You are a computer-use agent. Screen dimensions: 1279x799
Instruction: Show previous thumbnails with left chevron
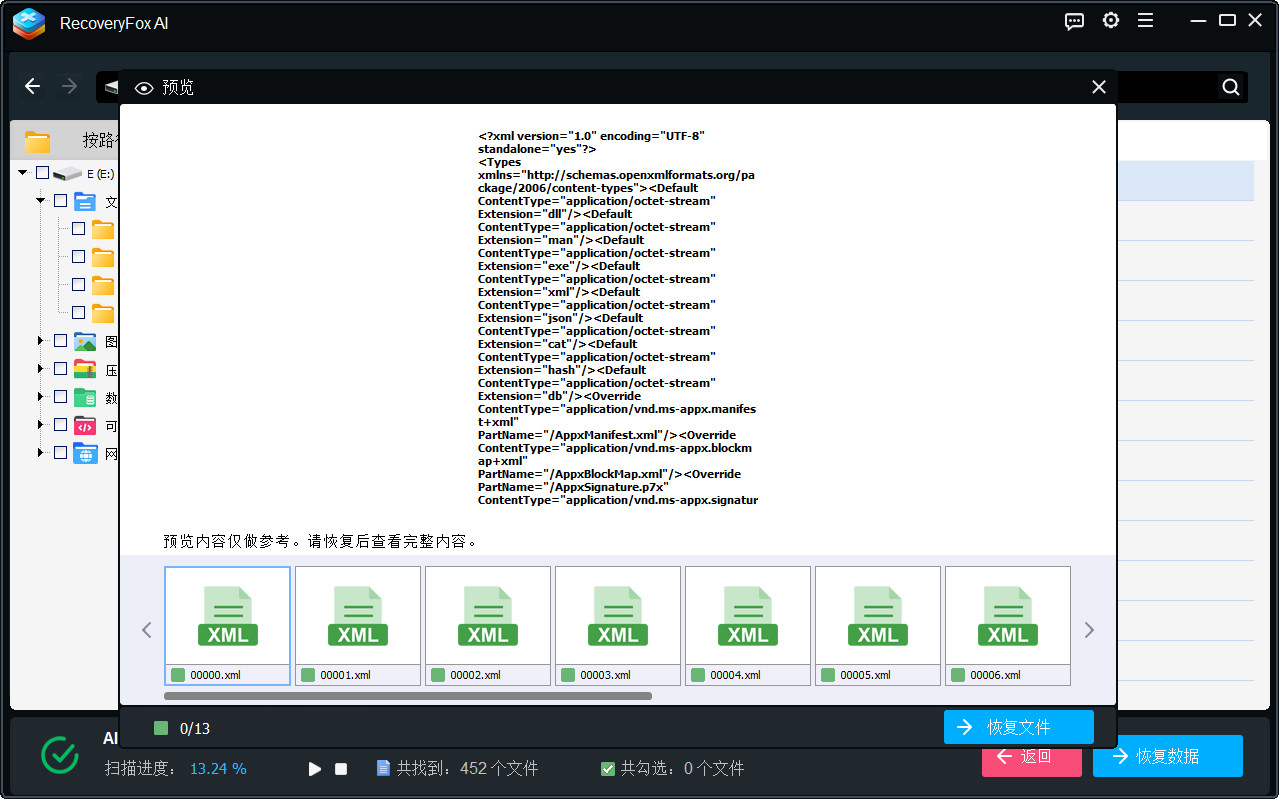pyautogui.click(x=146, y=630)
